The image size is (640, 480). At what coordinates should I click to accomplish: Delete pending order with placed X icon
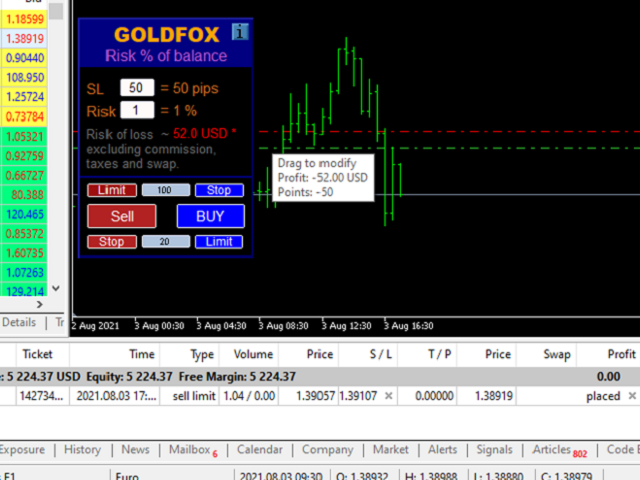point(632,396)
